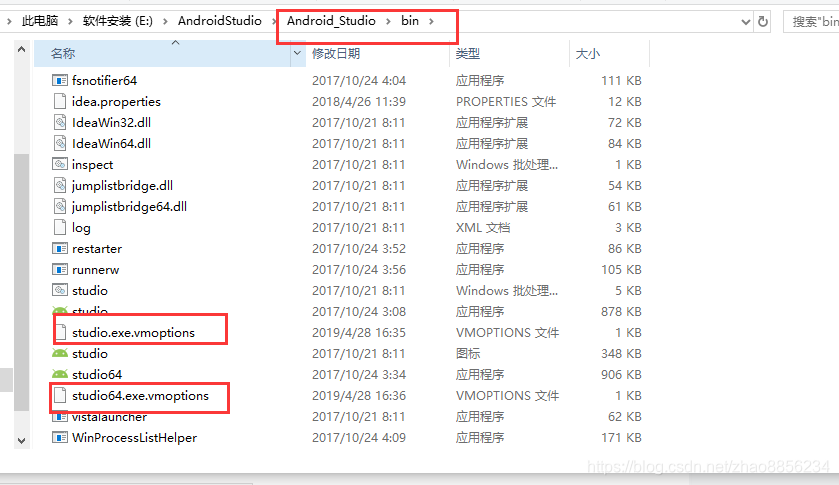The height and width of the screenshot is (485, 839).
Task: Go to Android_Studio breadcrumb folder
Action: (331, 21)
